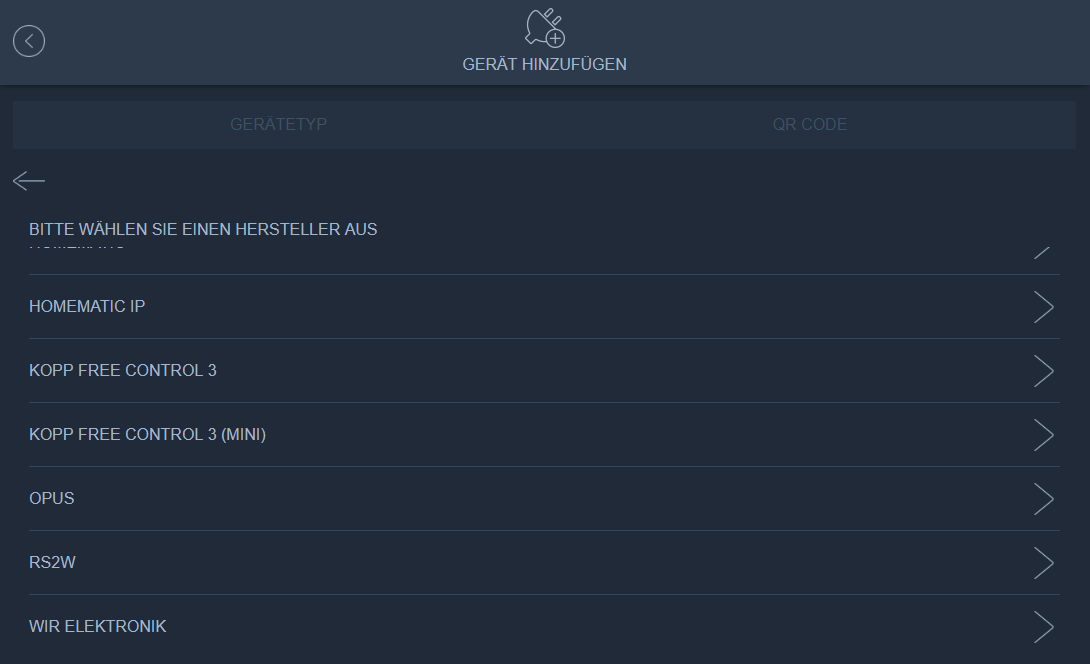Screen dimensions: 1090x664
Task: Switch to the QR Code tab
Action: 809,125
